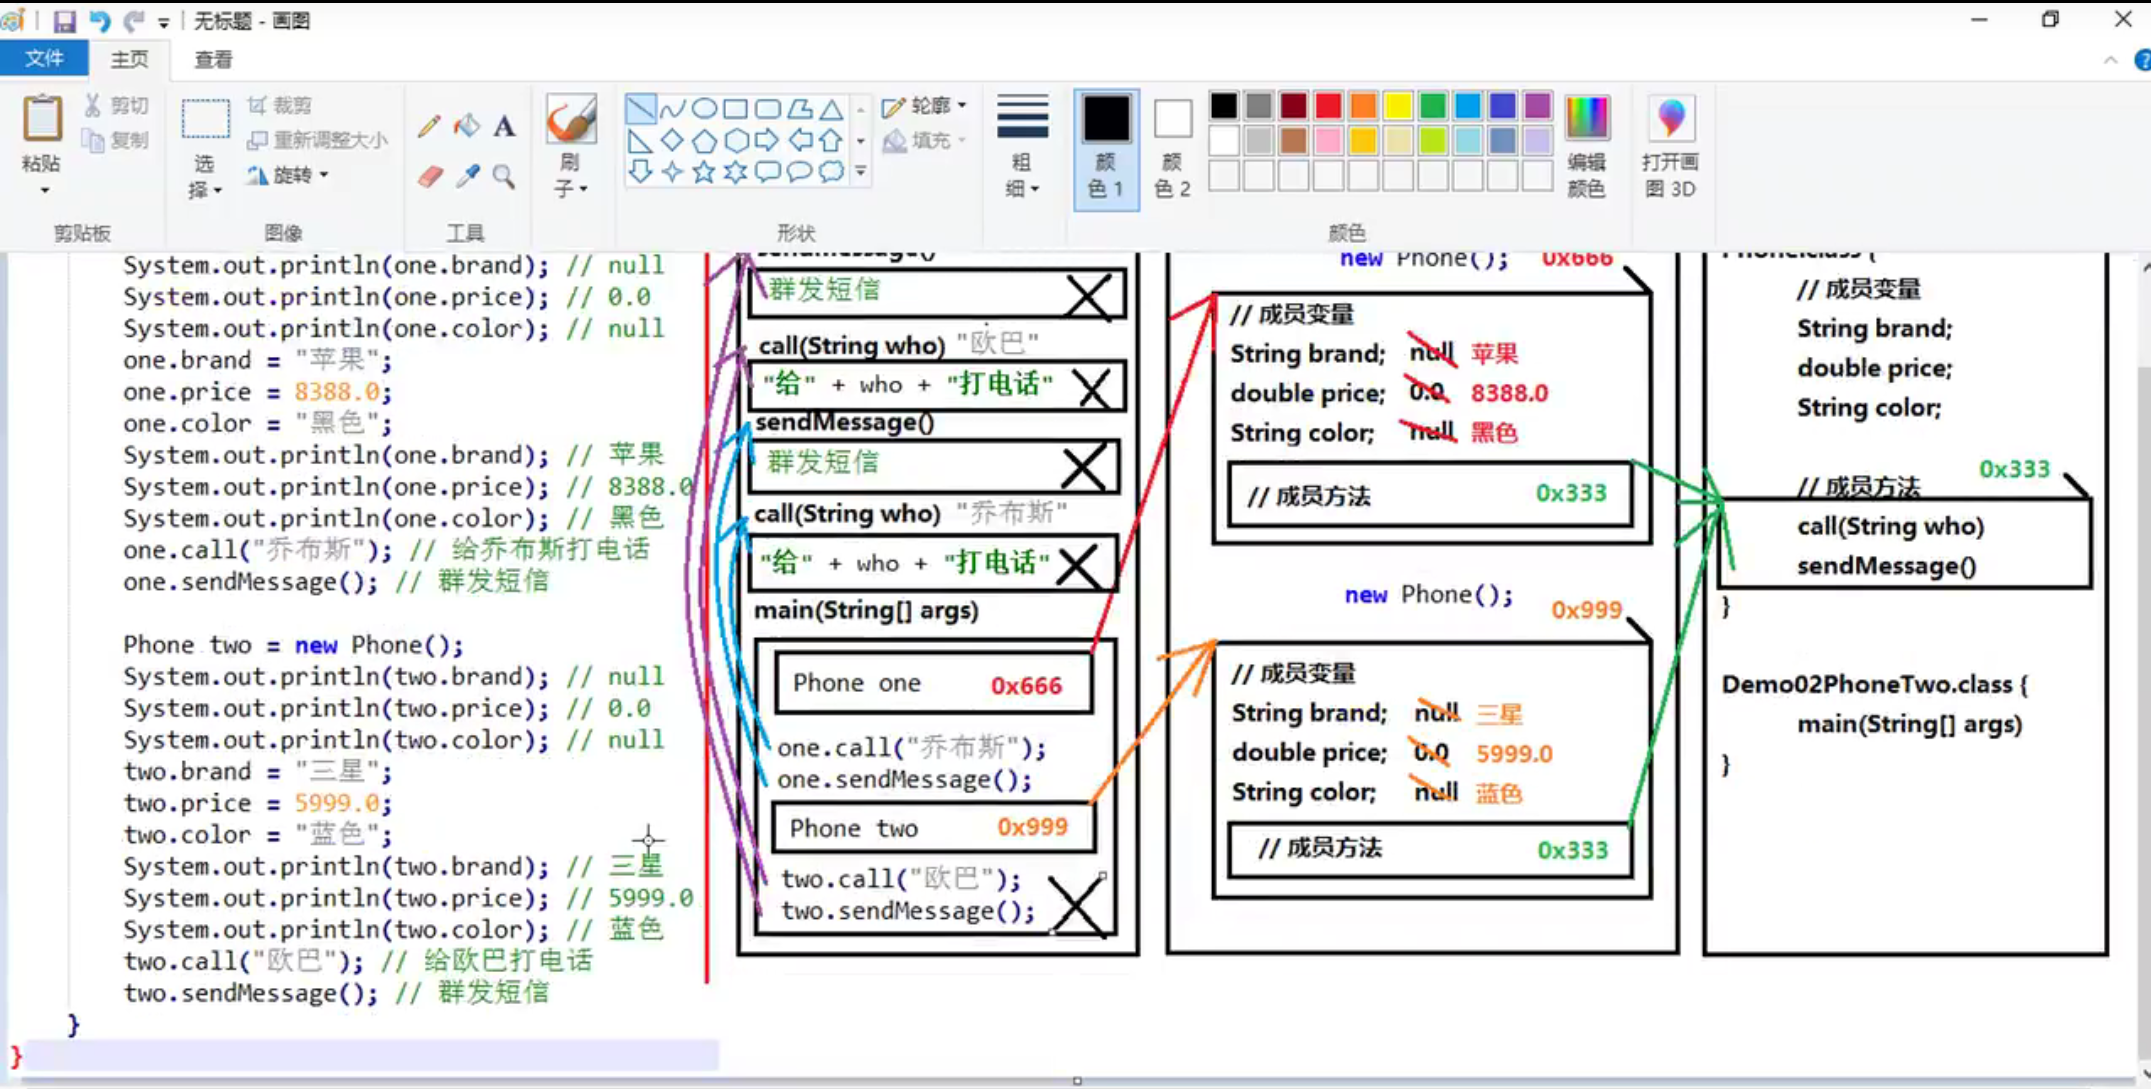The image size is (2151, 1089).
Task: Switch to the Home ribbon tab
Action: [x=129, y=60]
